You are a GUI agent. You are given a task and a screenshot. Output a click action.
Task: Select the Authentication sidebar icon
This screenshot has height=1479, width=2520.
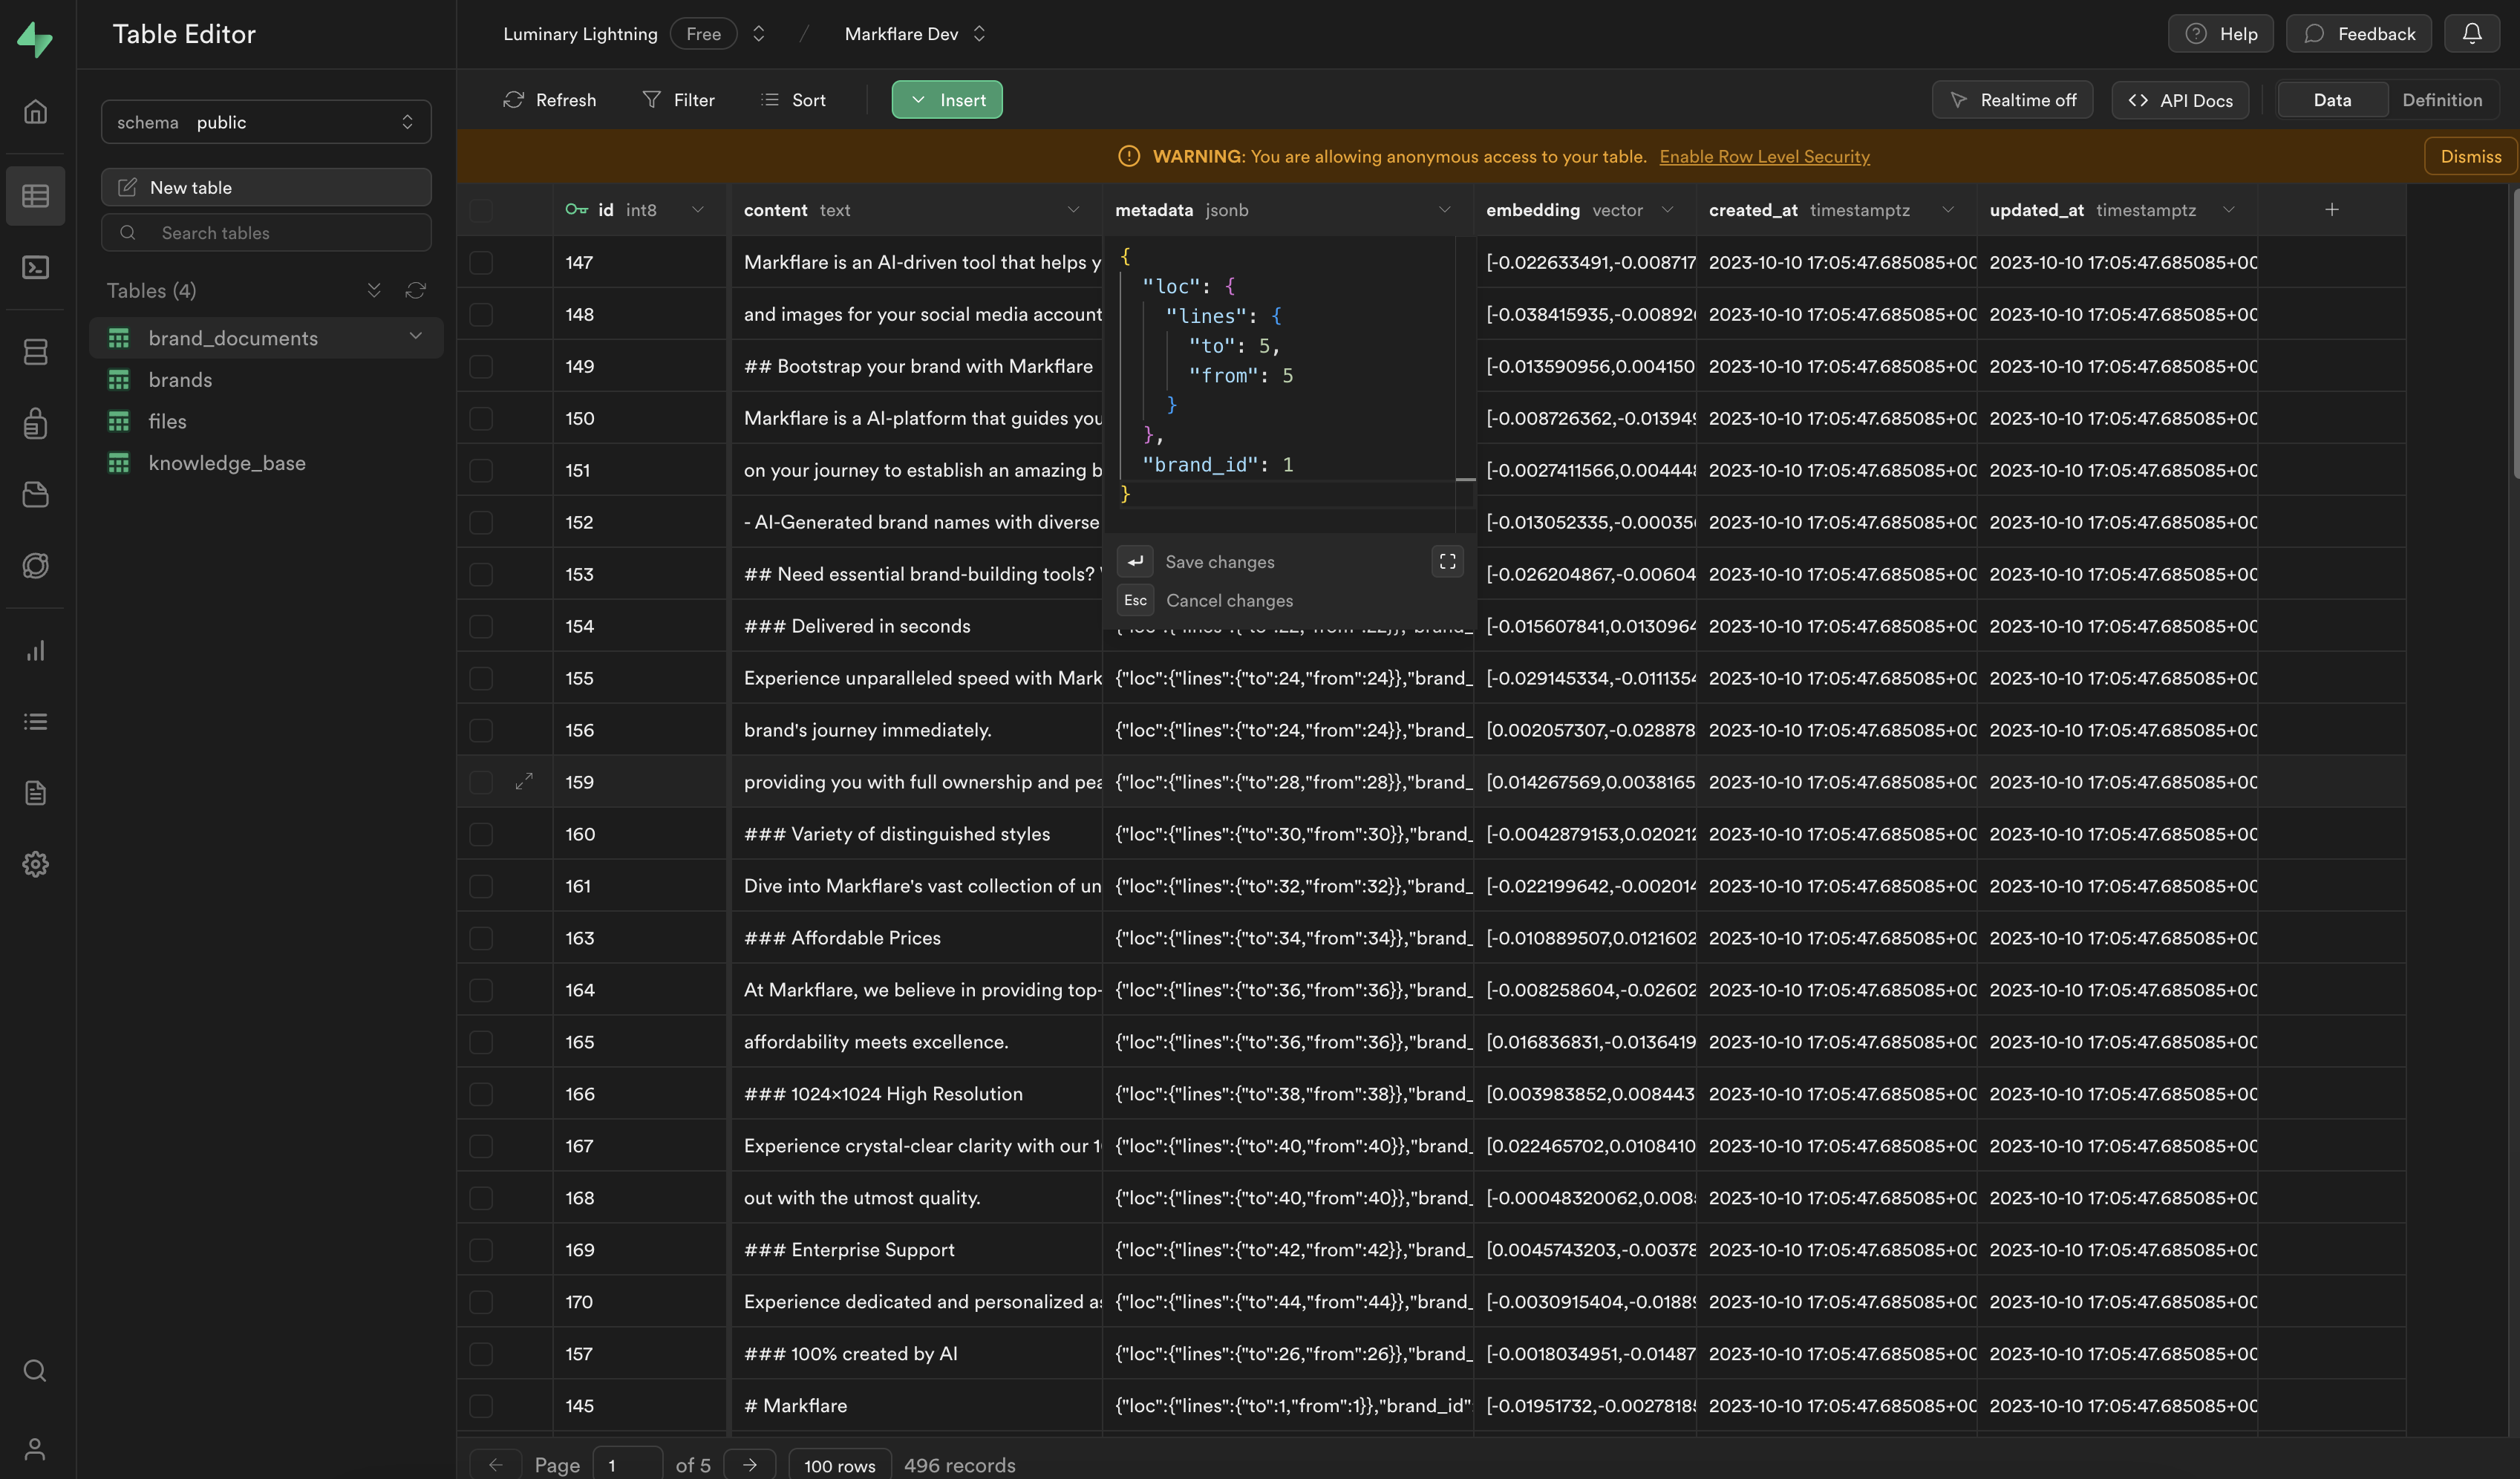36,423
